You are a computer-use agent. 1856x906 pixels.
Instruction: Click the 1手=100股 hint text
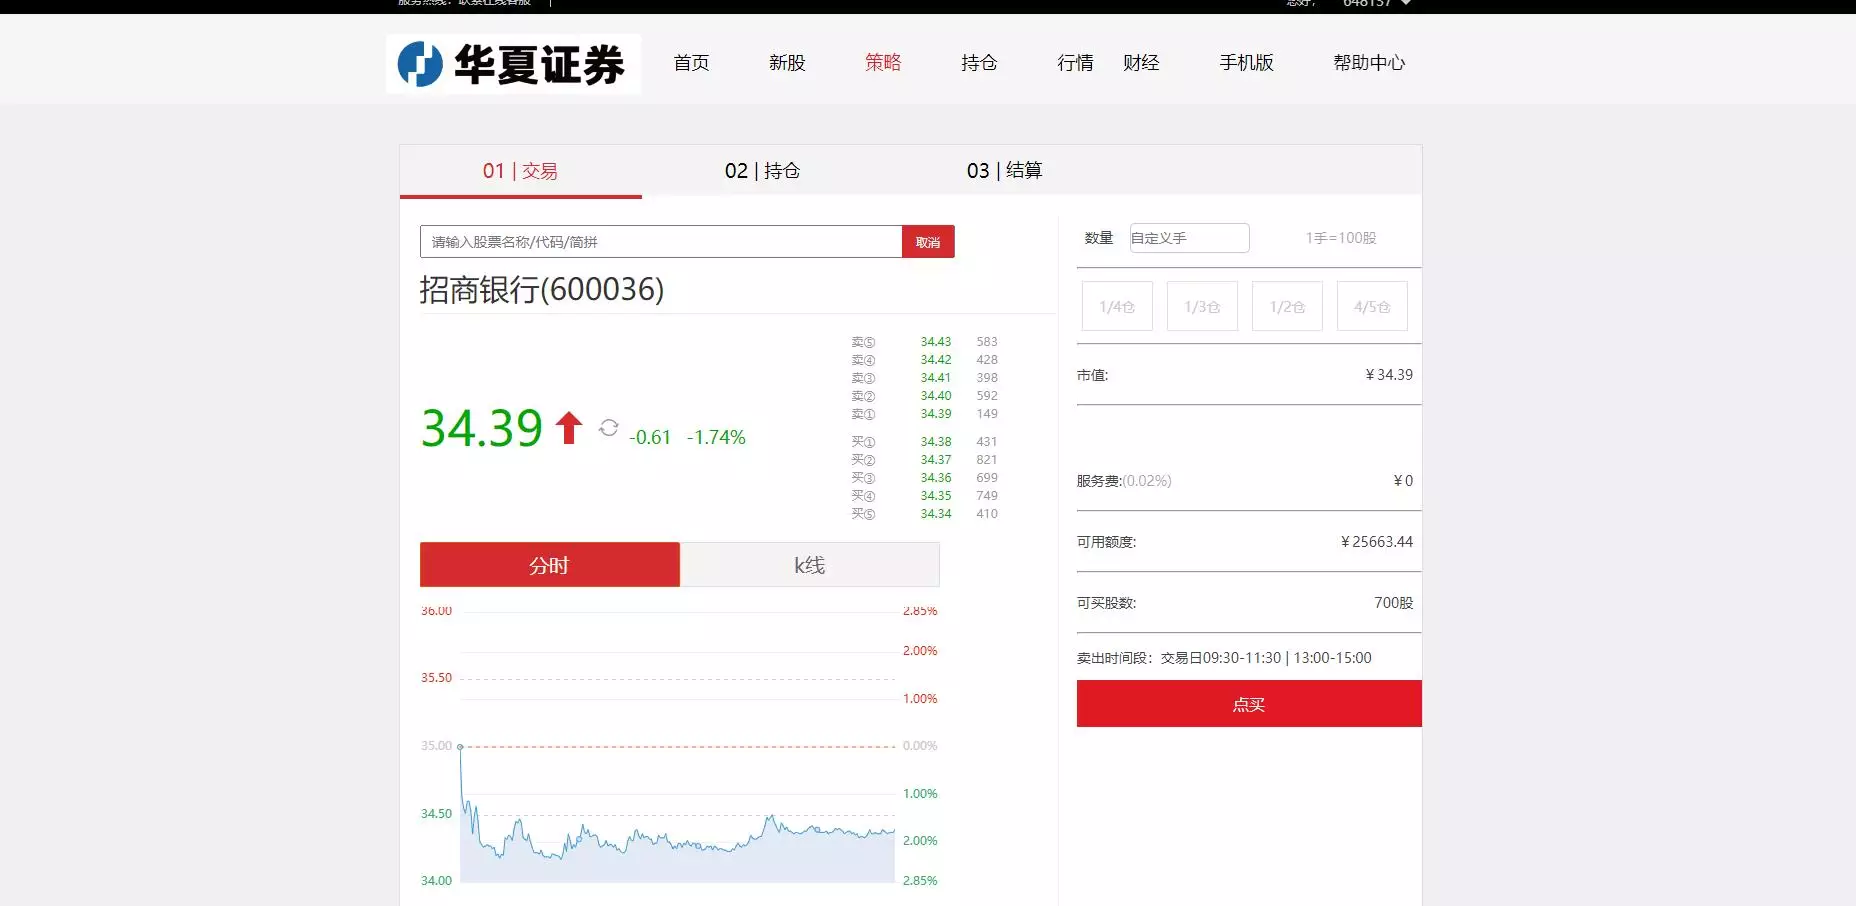pos(1341,238)
